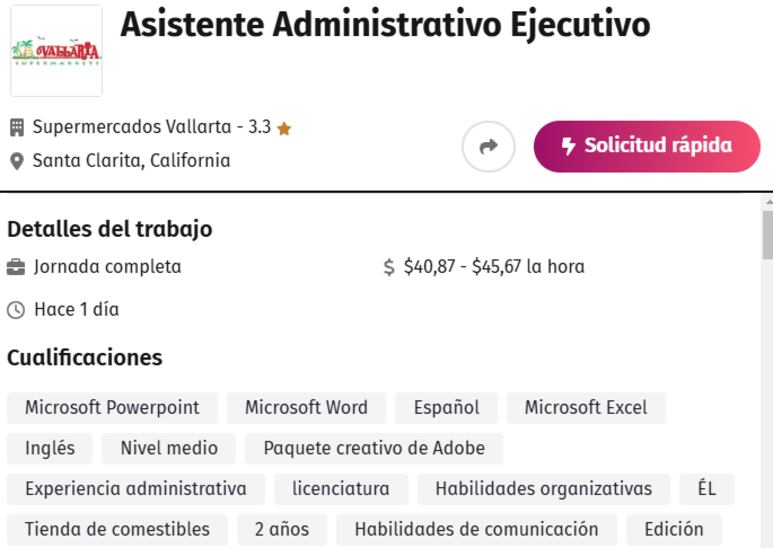
Task: Click the location pin icon
Action: coord(17,161)
